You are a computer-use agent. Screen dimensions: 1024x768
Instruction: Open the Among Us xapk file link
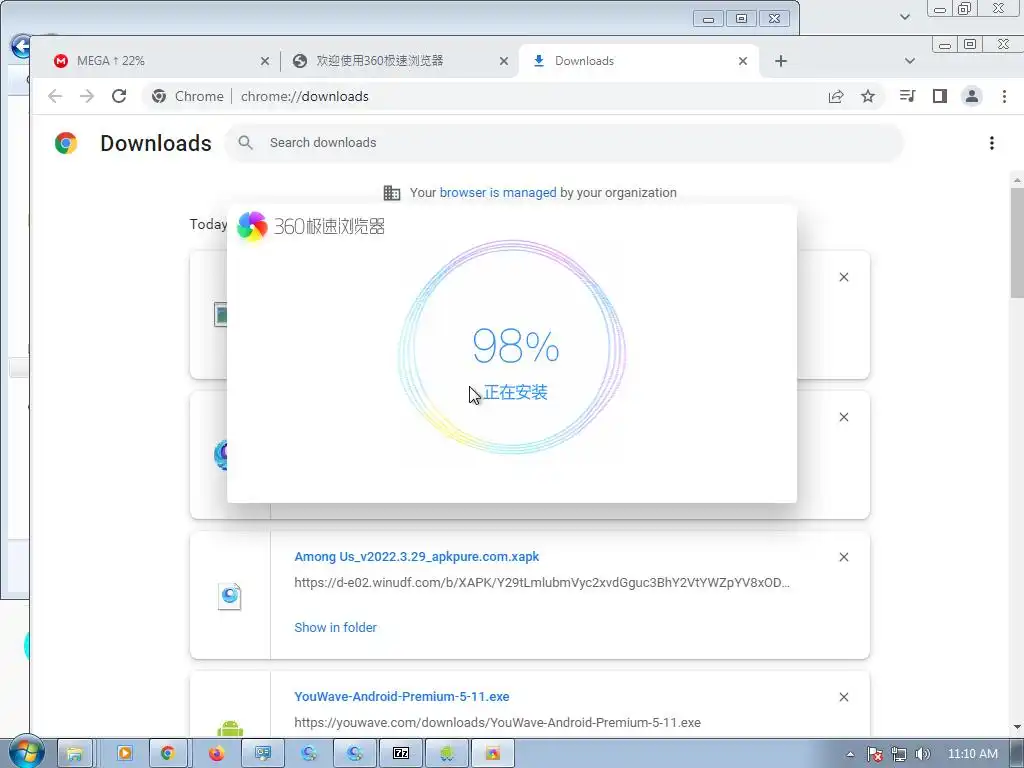(417, 556)
